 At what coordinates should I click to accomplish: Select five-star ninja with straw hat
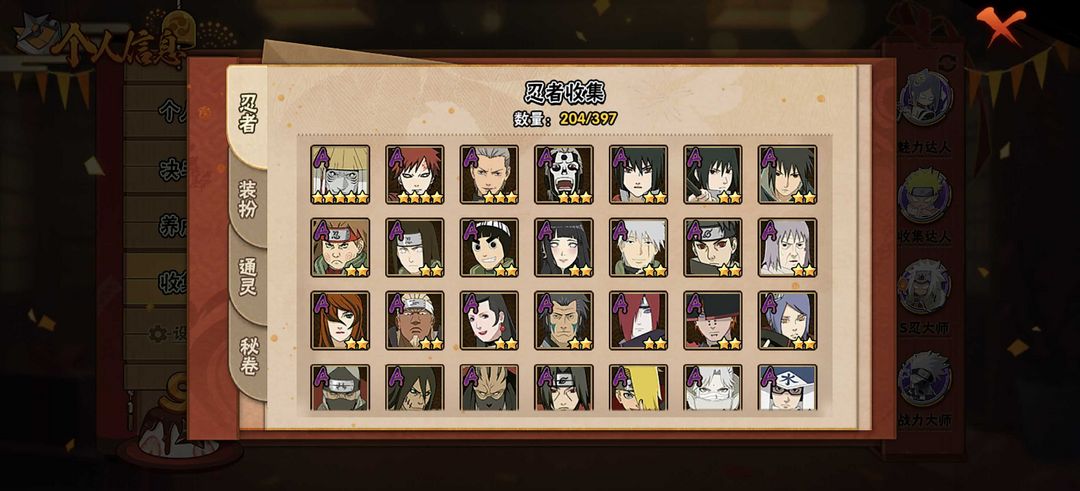[x=340, y=174]
